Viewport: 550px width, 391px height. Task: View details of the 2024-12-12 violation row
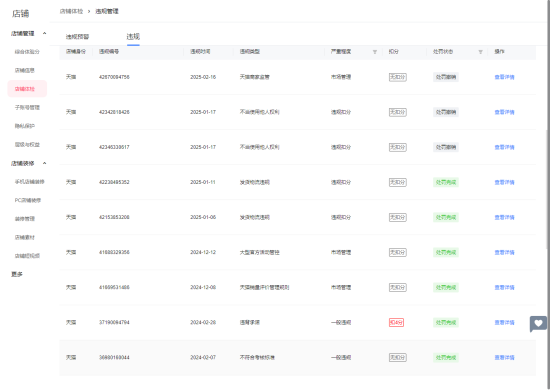pyautogui.click(x=504, y=252)
